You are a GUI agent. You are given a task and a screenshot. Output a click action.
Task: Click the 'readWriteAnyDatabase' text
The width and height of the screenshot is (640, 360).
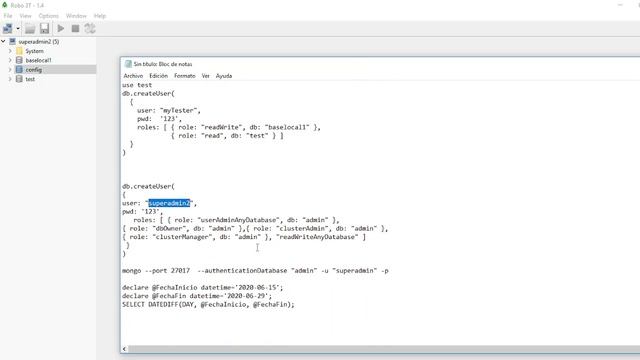pos(317,237)
